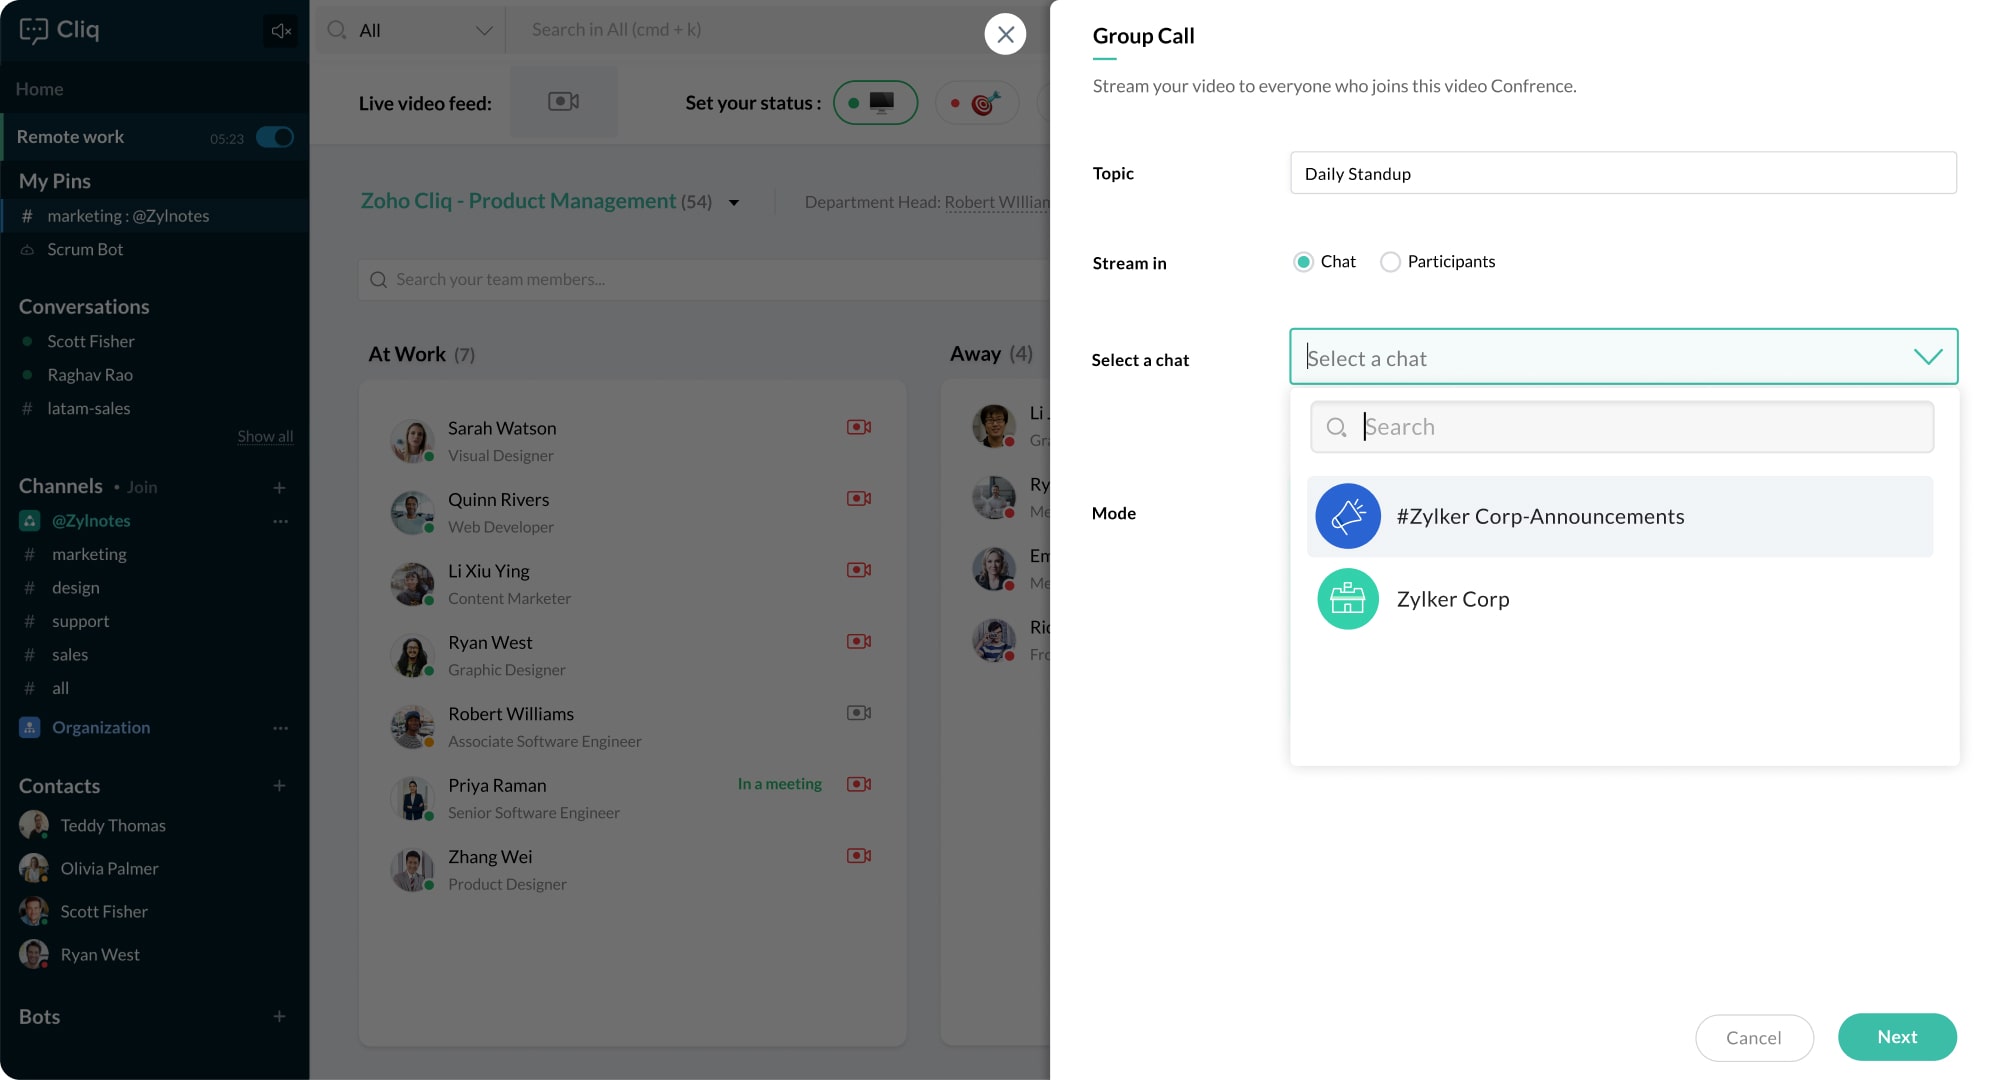Choose Zylker Corp from chat list
Screen dimensions: 2001x1080
[1452, 599]
